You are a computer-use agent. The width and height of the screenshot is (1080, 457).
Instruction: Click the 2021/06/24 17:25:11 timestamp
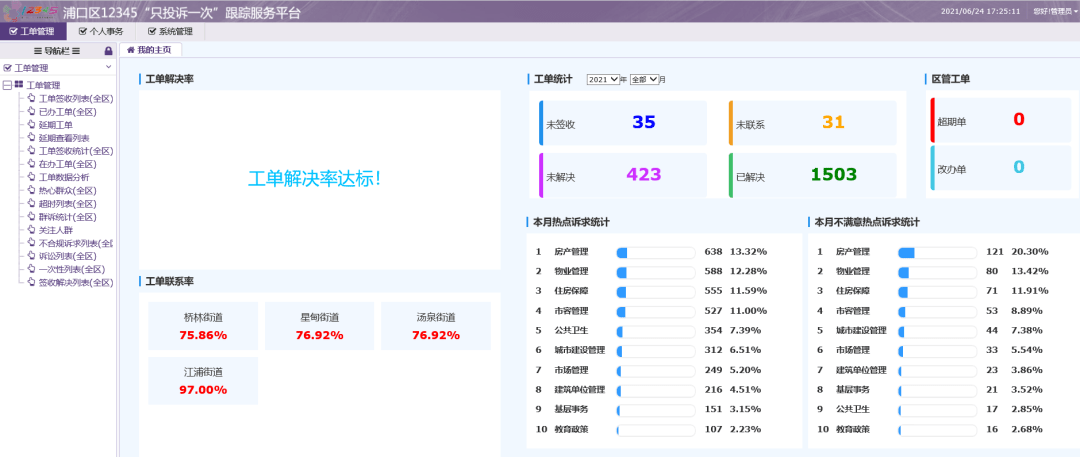point(980,11)
